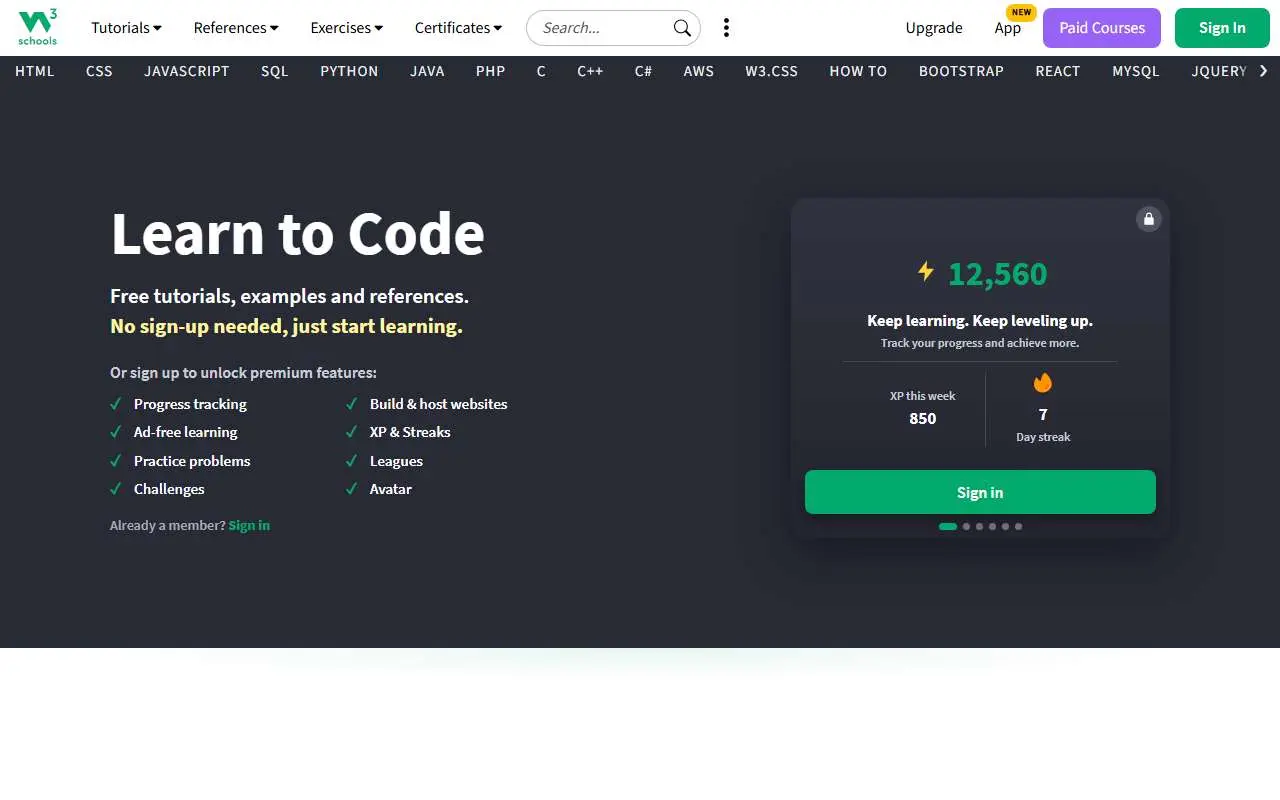1280x800 pixels.
Task: Switch to the last carousel slide dot
Action: 1018,526
